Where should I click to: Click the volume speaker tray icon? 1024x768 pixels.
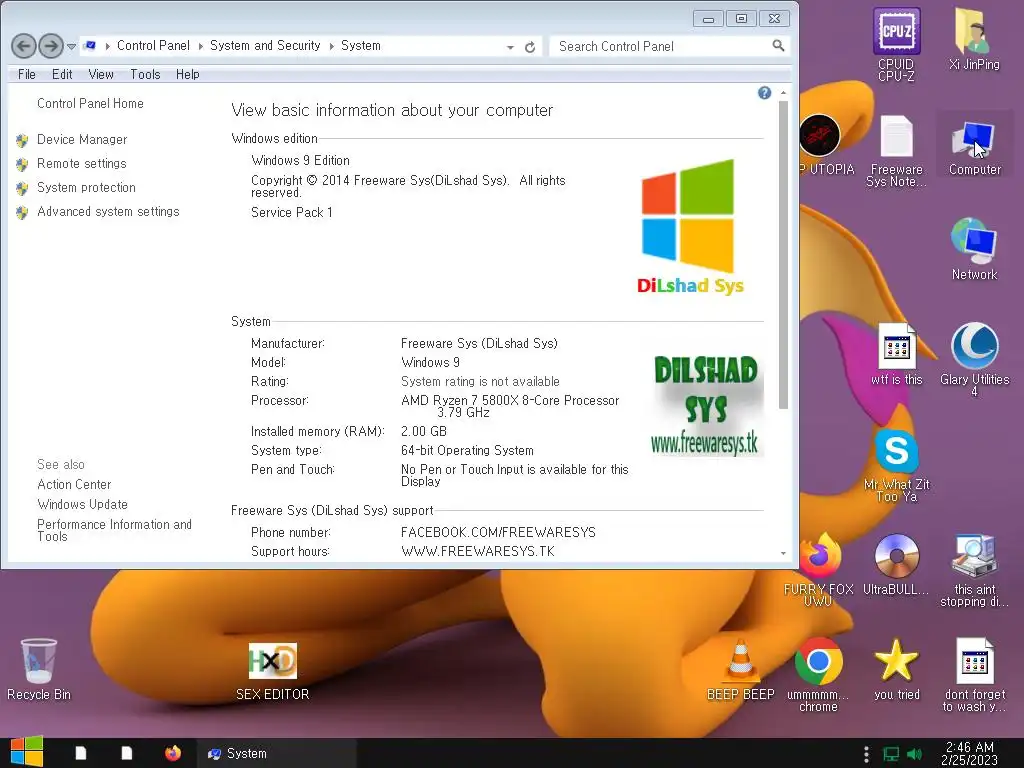(x=914, y=754)
